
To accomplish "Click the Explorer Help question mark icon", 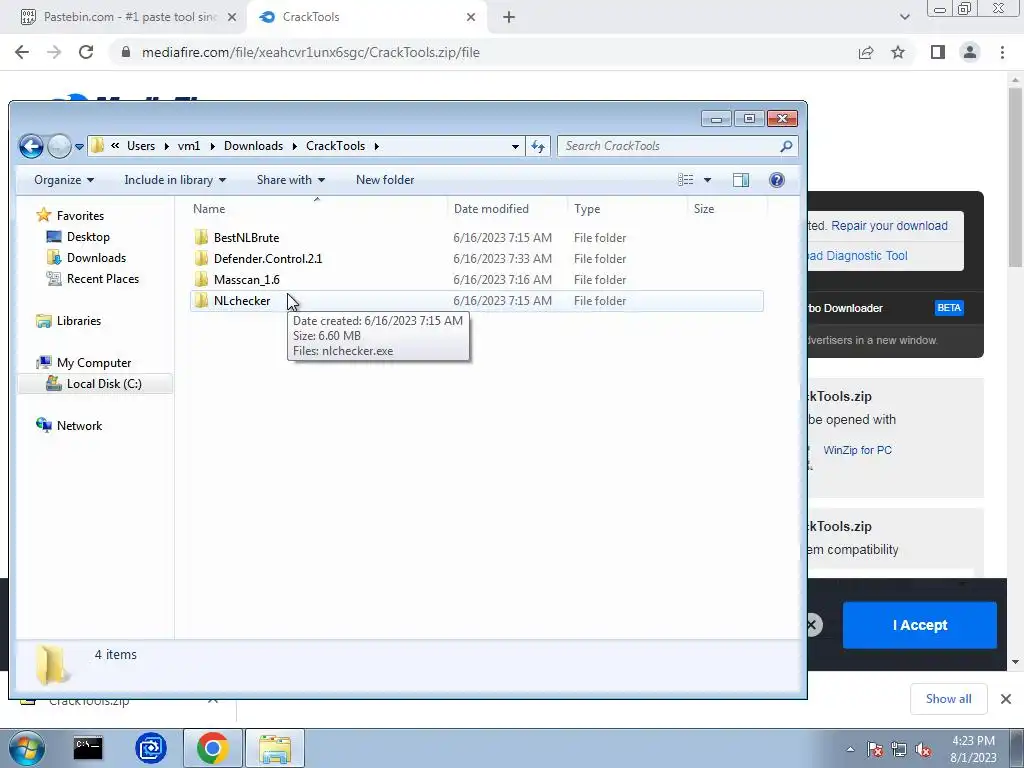I will tap(776, 180).
